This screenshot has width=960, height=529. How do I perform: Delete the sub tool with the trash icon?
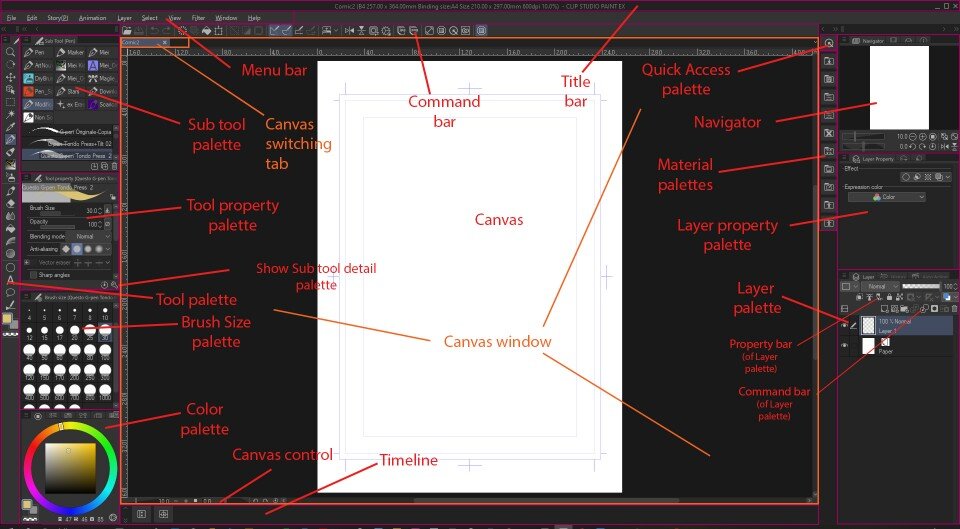tap(114, 166)
